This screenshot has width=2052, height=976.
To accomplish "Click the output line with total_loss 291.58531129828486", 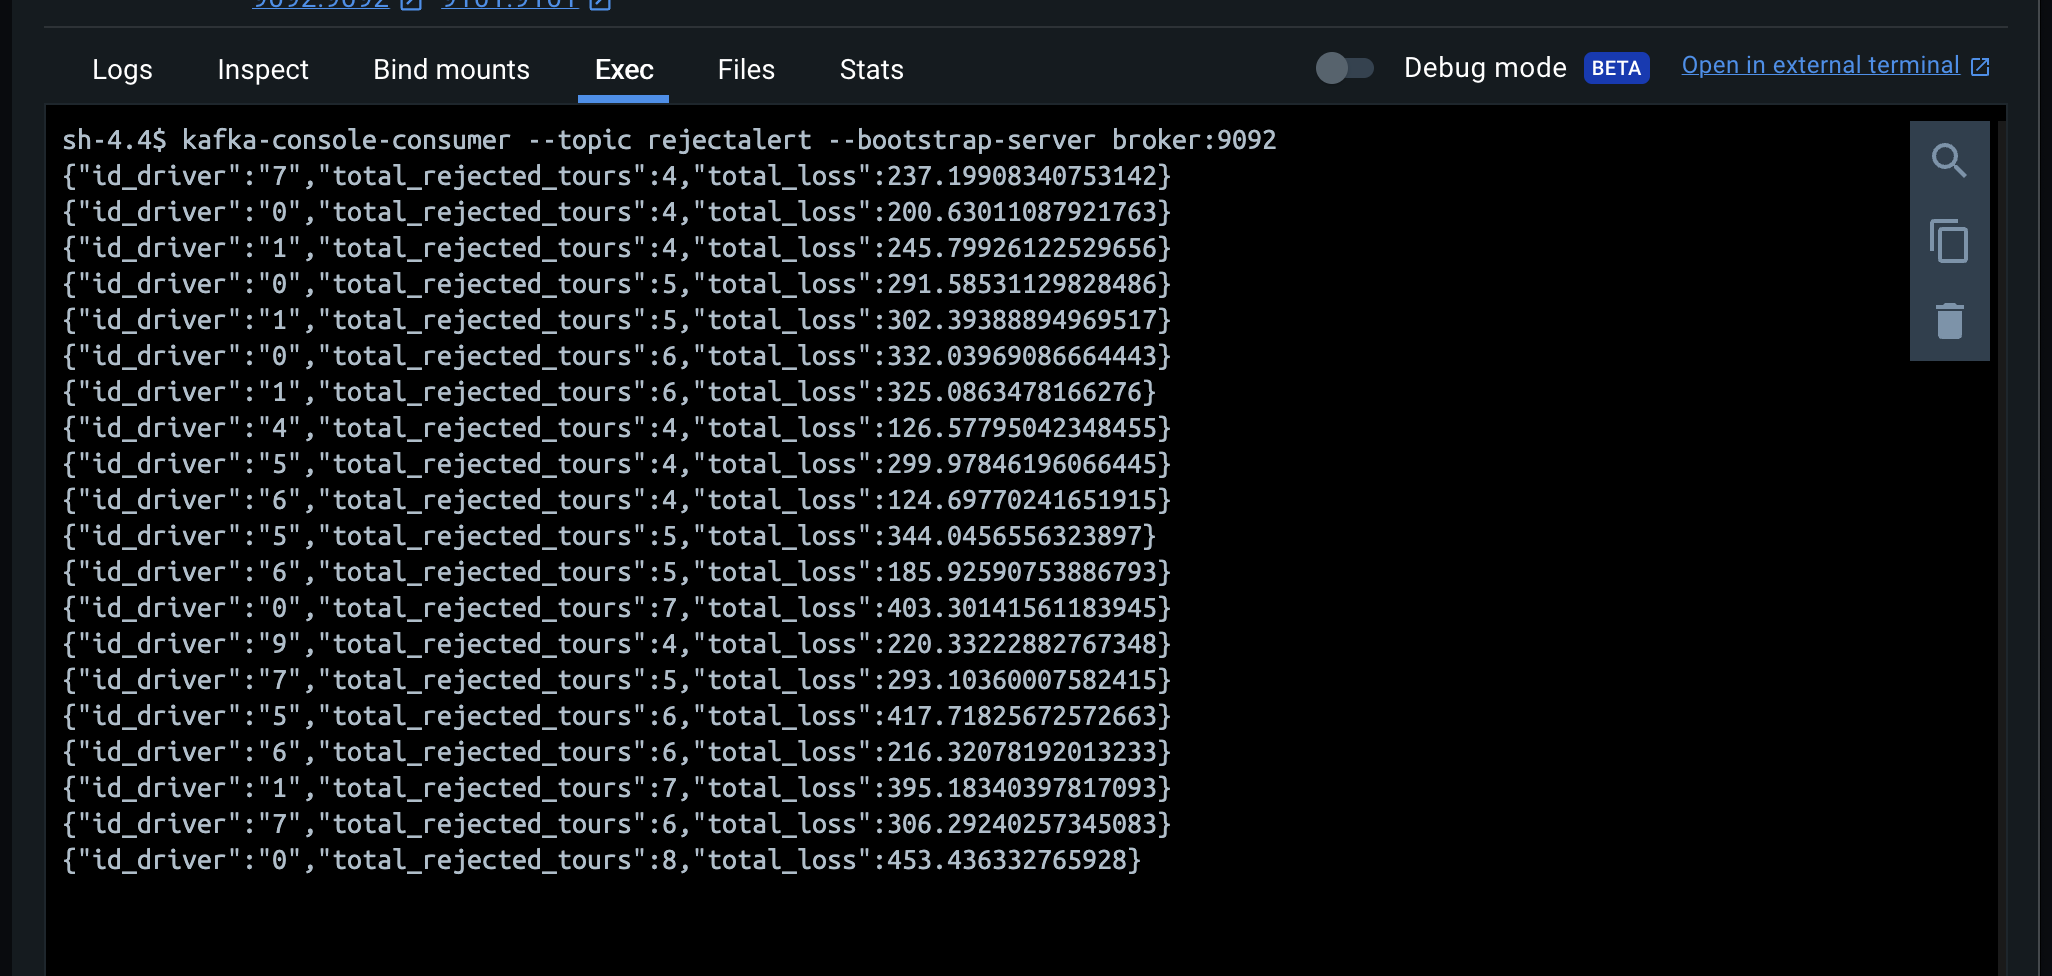I will (x=616, y=284).
